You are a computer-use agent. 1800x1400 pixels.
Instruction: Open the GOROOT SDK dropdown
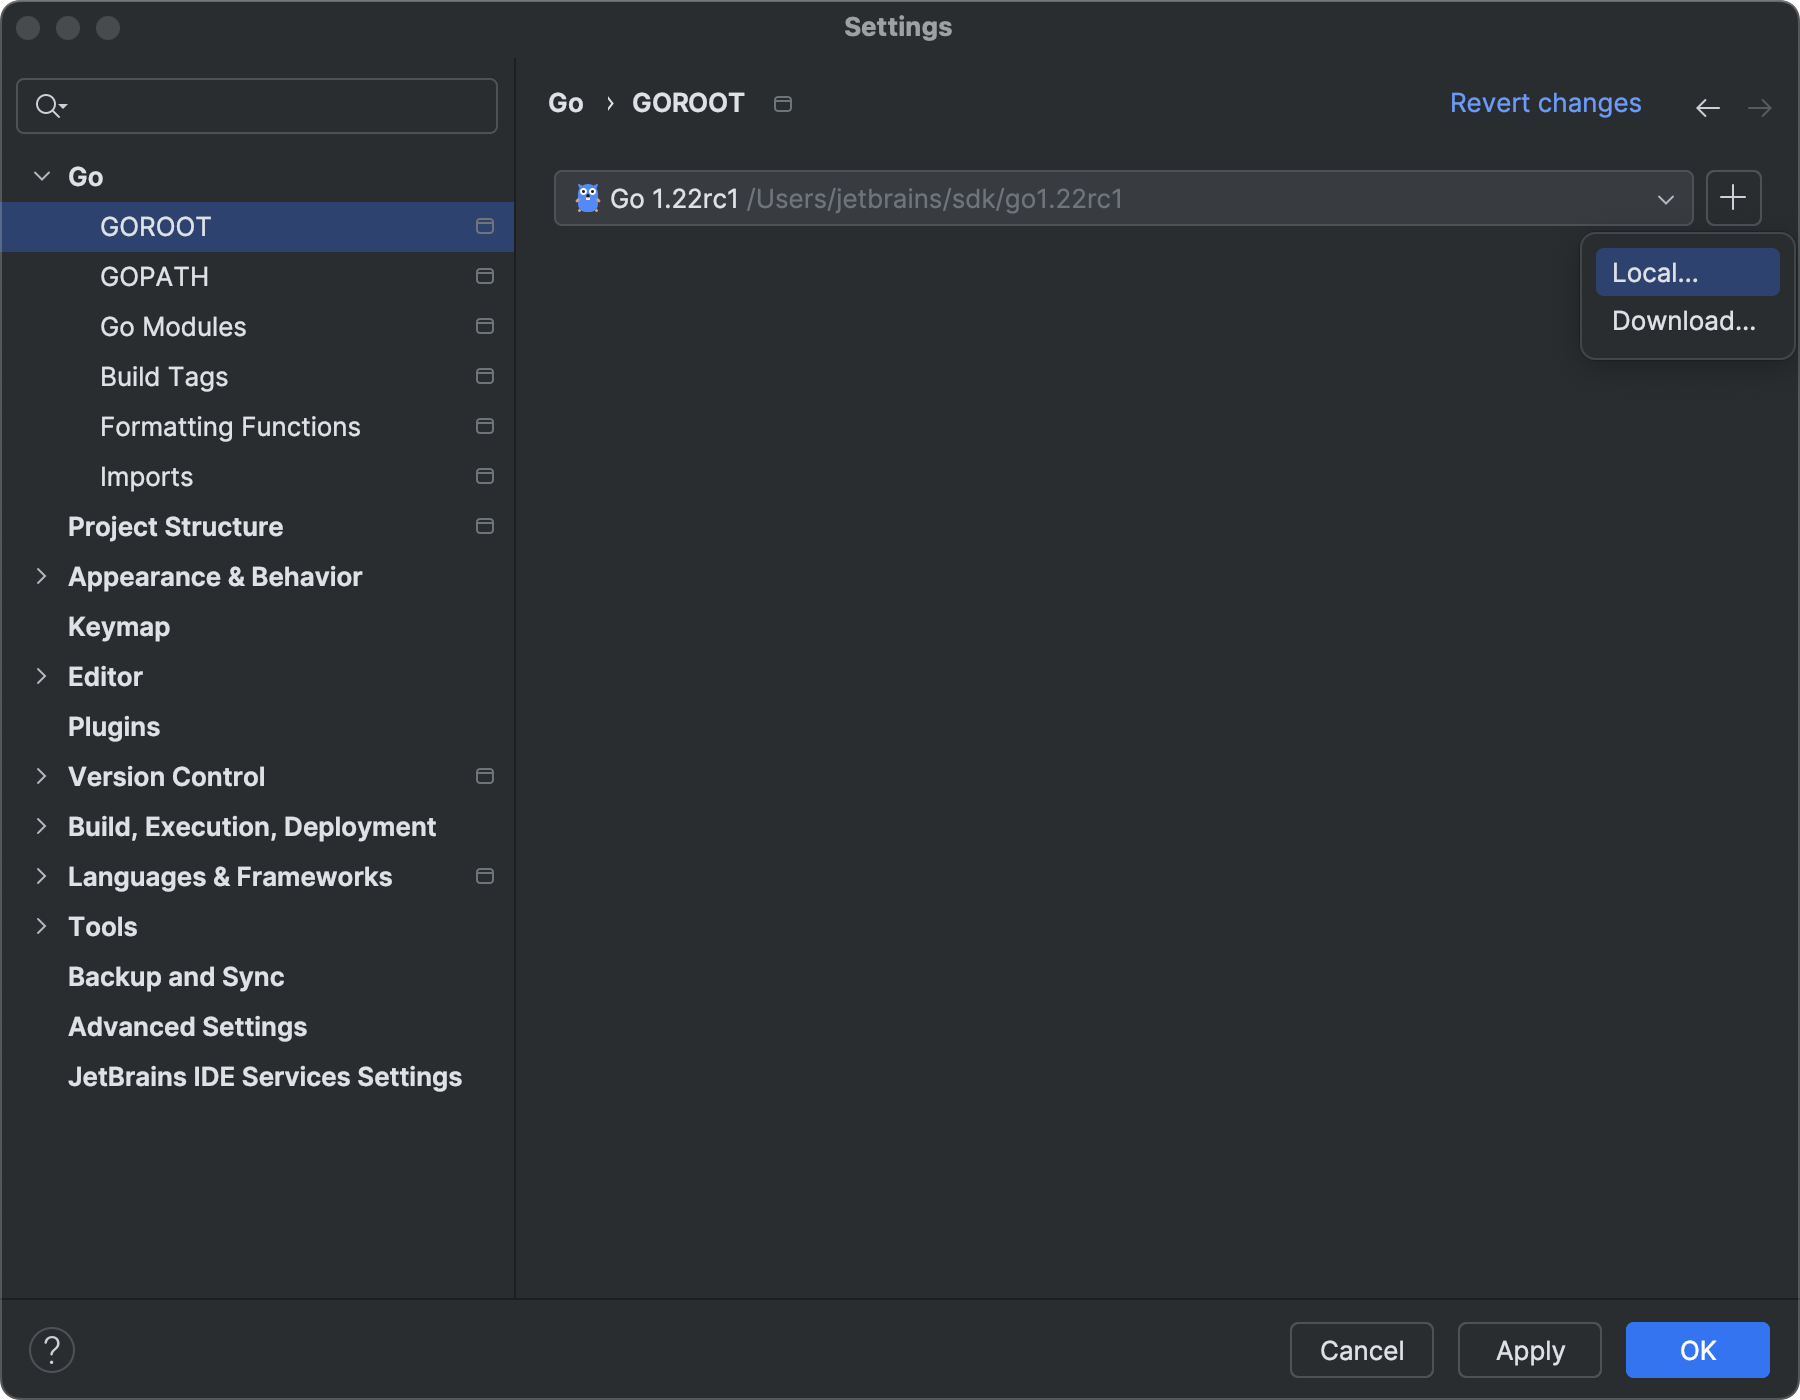[x=1665, y=199]
